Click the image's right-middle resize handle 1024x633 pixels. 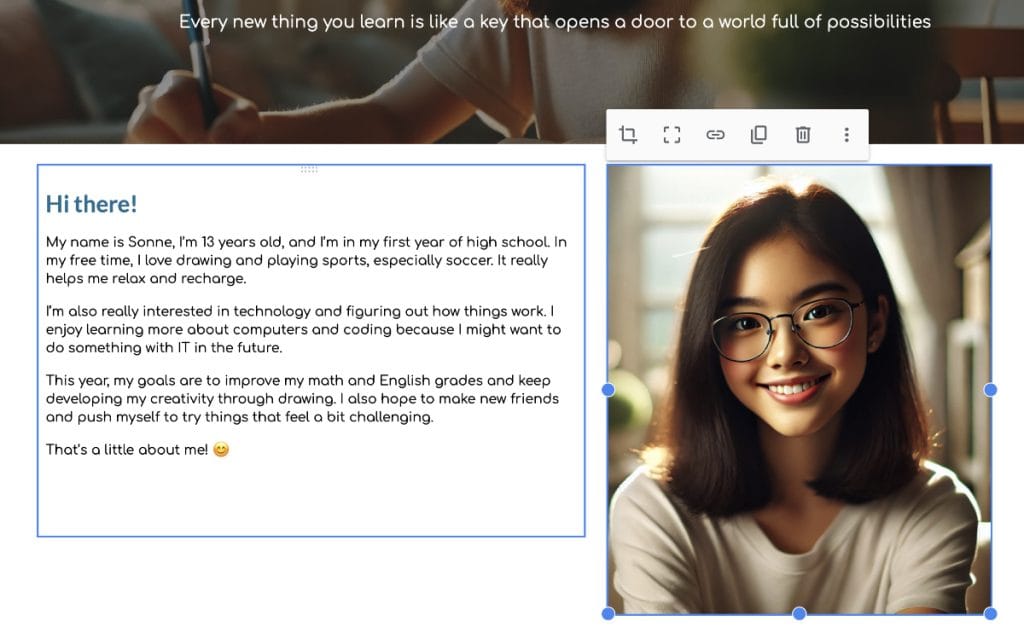(990, 389)
